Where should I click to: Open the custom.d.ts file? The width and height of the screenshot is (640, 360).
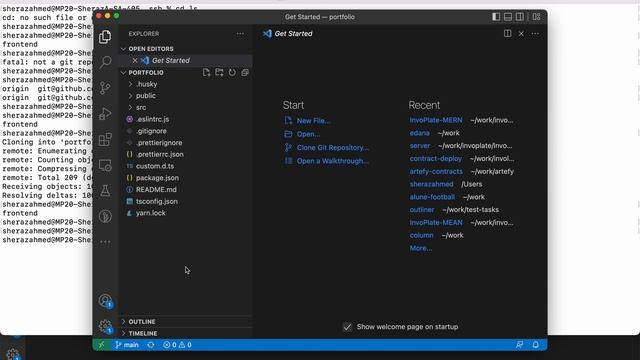[186, 166]
